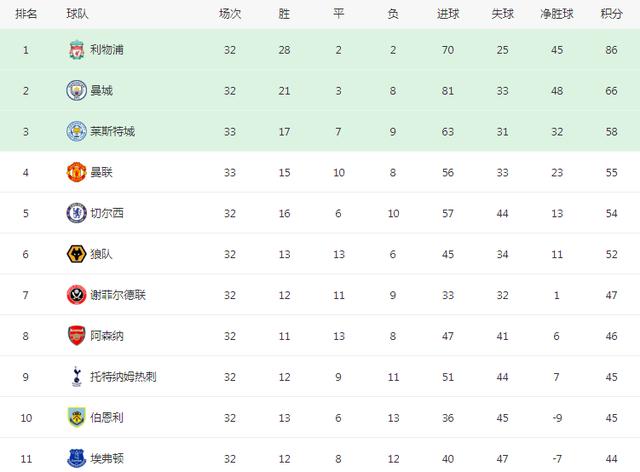Click the Burnley crest icon
Viewport: 640px width, 472px height.
76,417
